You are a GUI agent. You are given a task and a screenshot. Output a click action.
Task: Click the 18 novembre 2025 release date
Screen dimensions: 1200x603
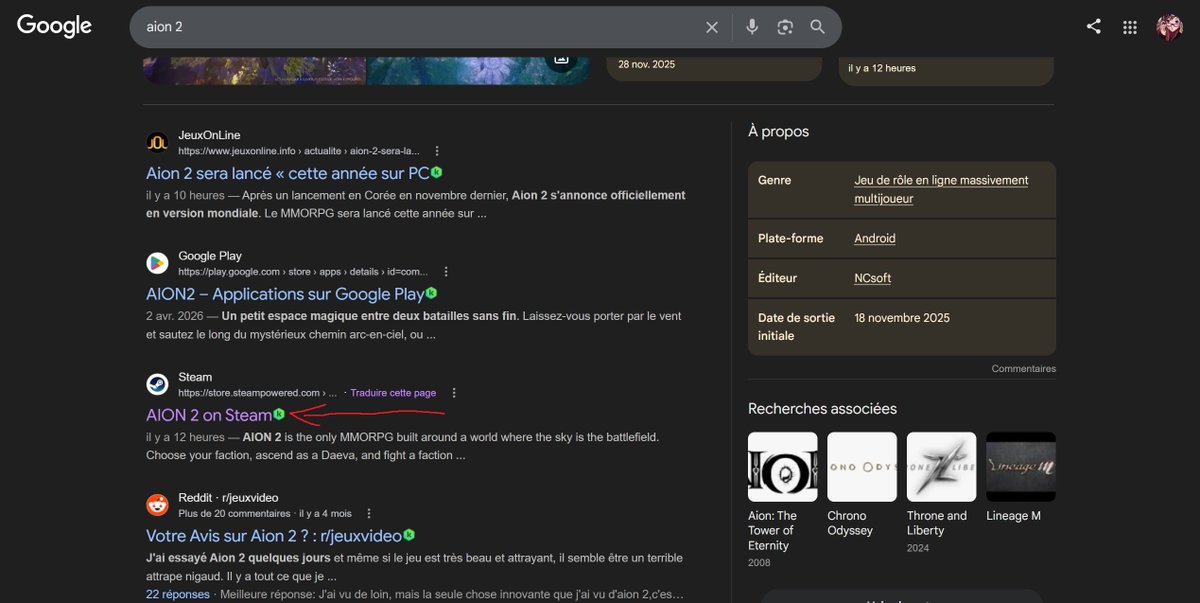[x=902, y=318]
